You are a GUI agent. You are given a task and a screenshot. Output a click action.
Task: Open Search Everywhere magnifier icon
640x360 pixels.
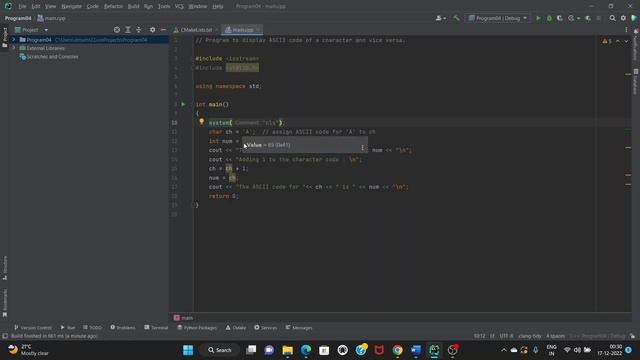(612, 18)
